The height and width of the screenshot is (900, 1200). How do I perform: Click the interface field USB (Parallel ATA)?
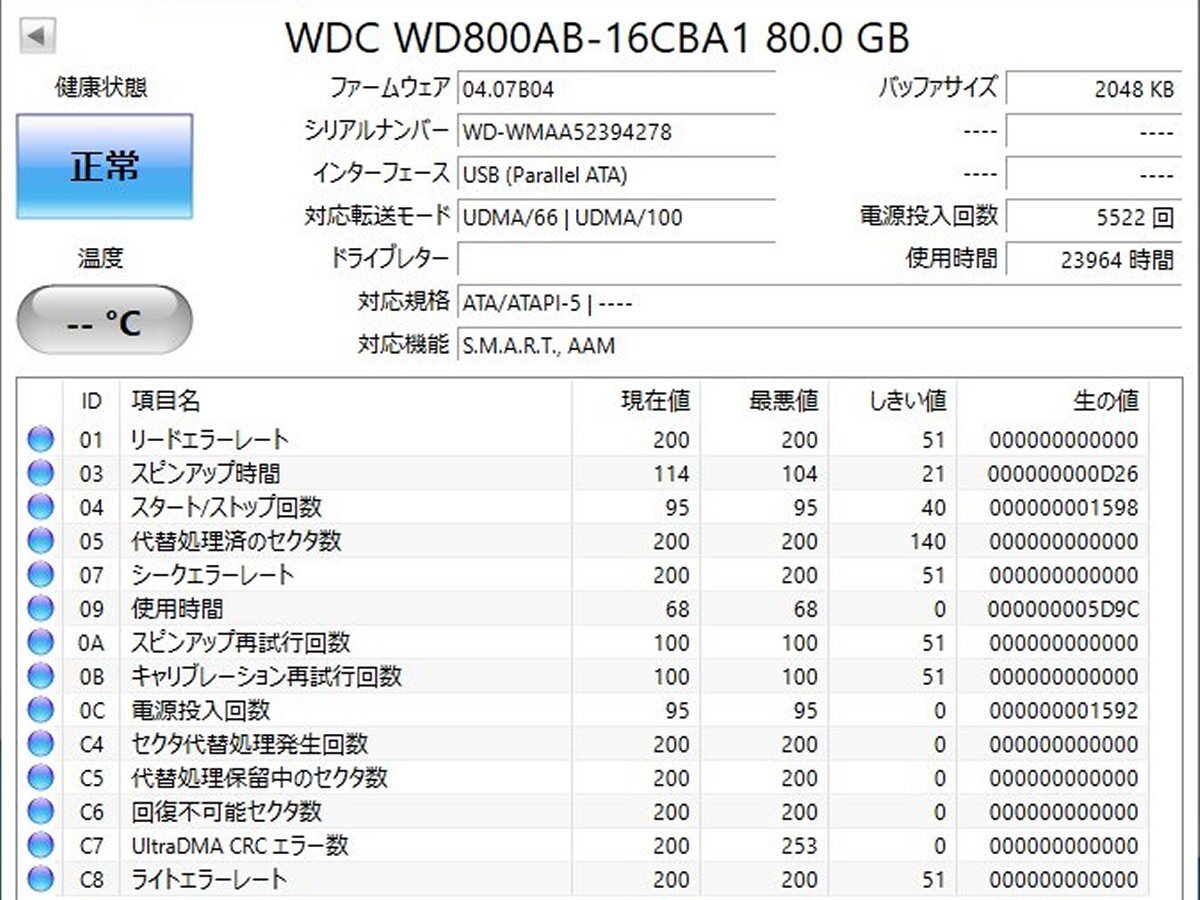[616, 174]
